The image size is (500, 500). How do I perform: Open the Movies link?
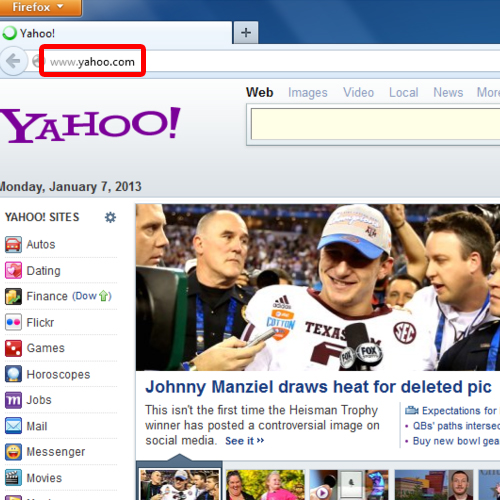44,478
